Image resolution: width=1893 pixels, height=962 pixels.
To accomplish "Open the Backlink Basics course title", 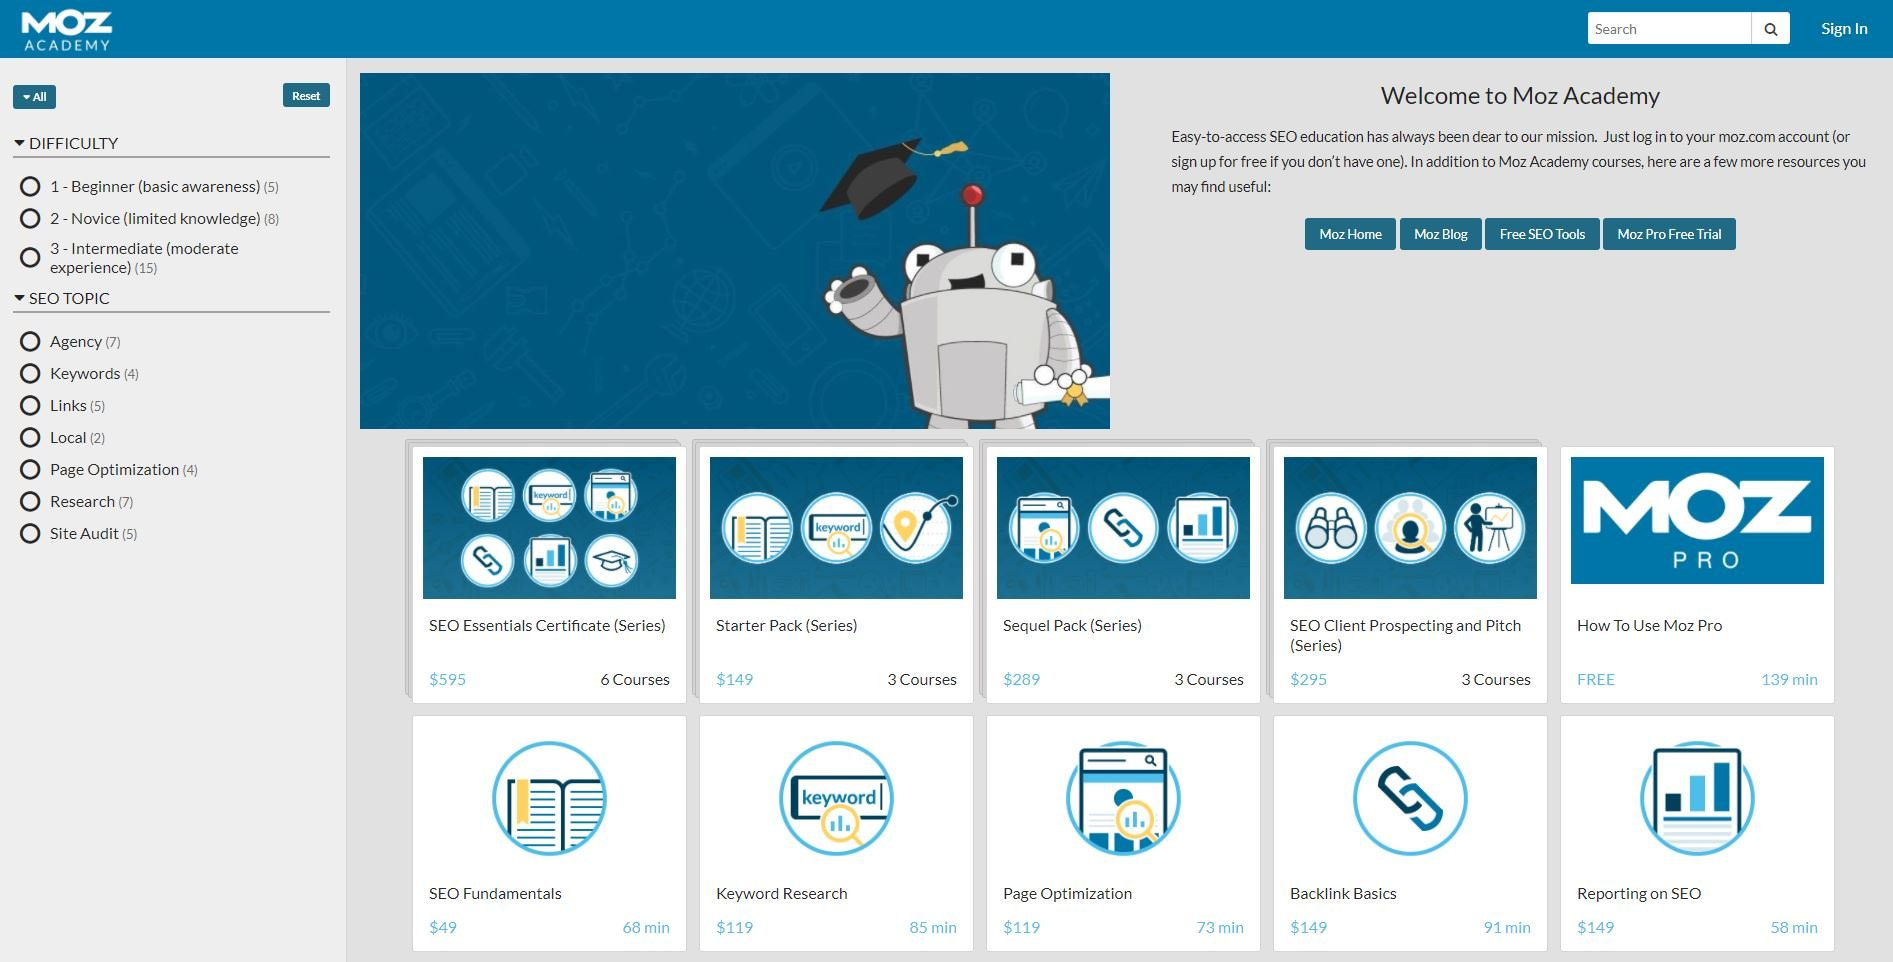I will (x=1343, y=894).
